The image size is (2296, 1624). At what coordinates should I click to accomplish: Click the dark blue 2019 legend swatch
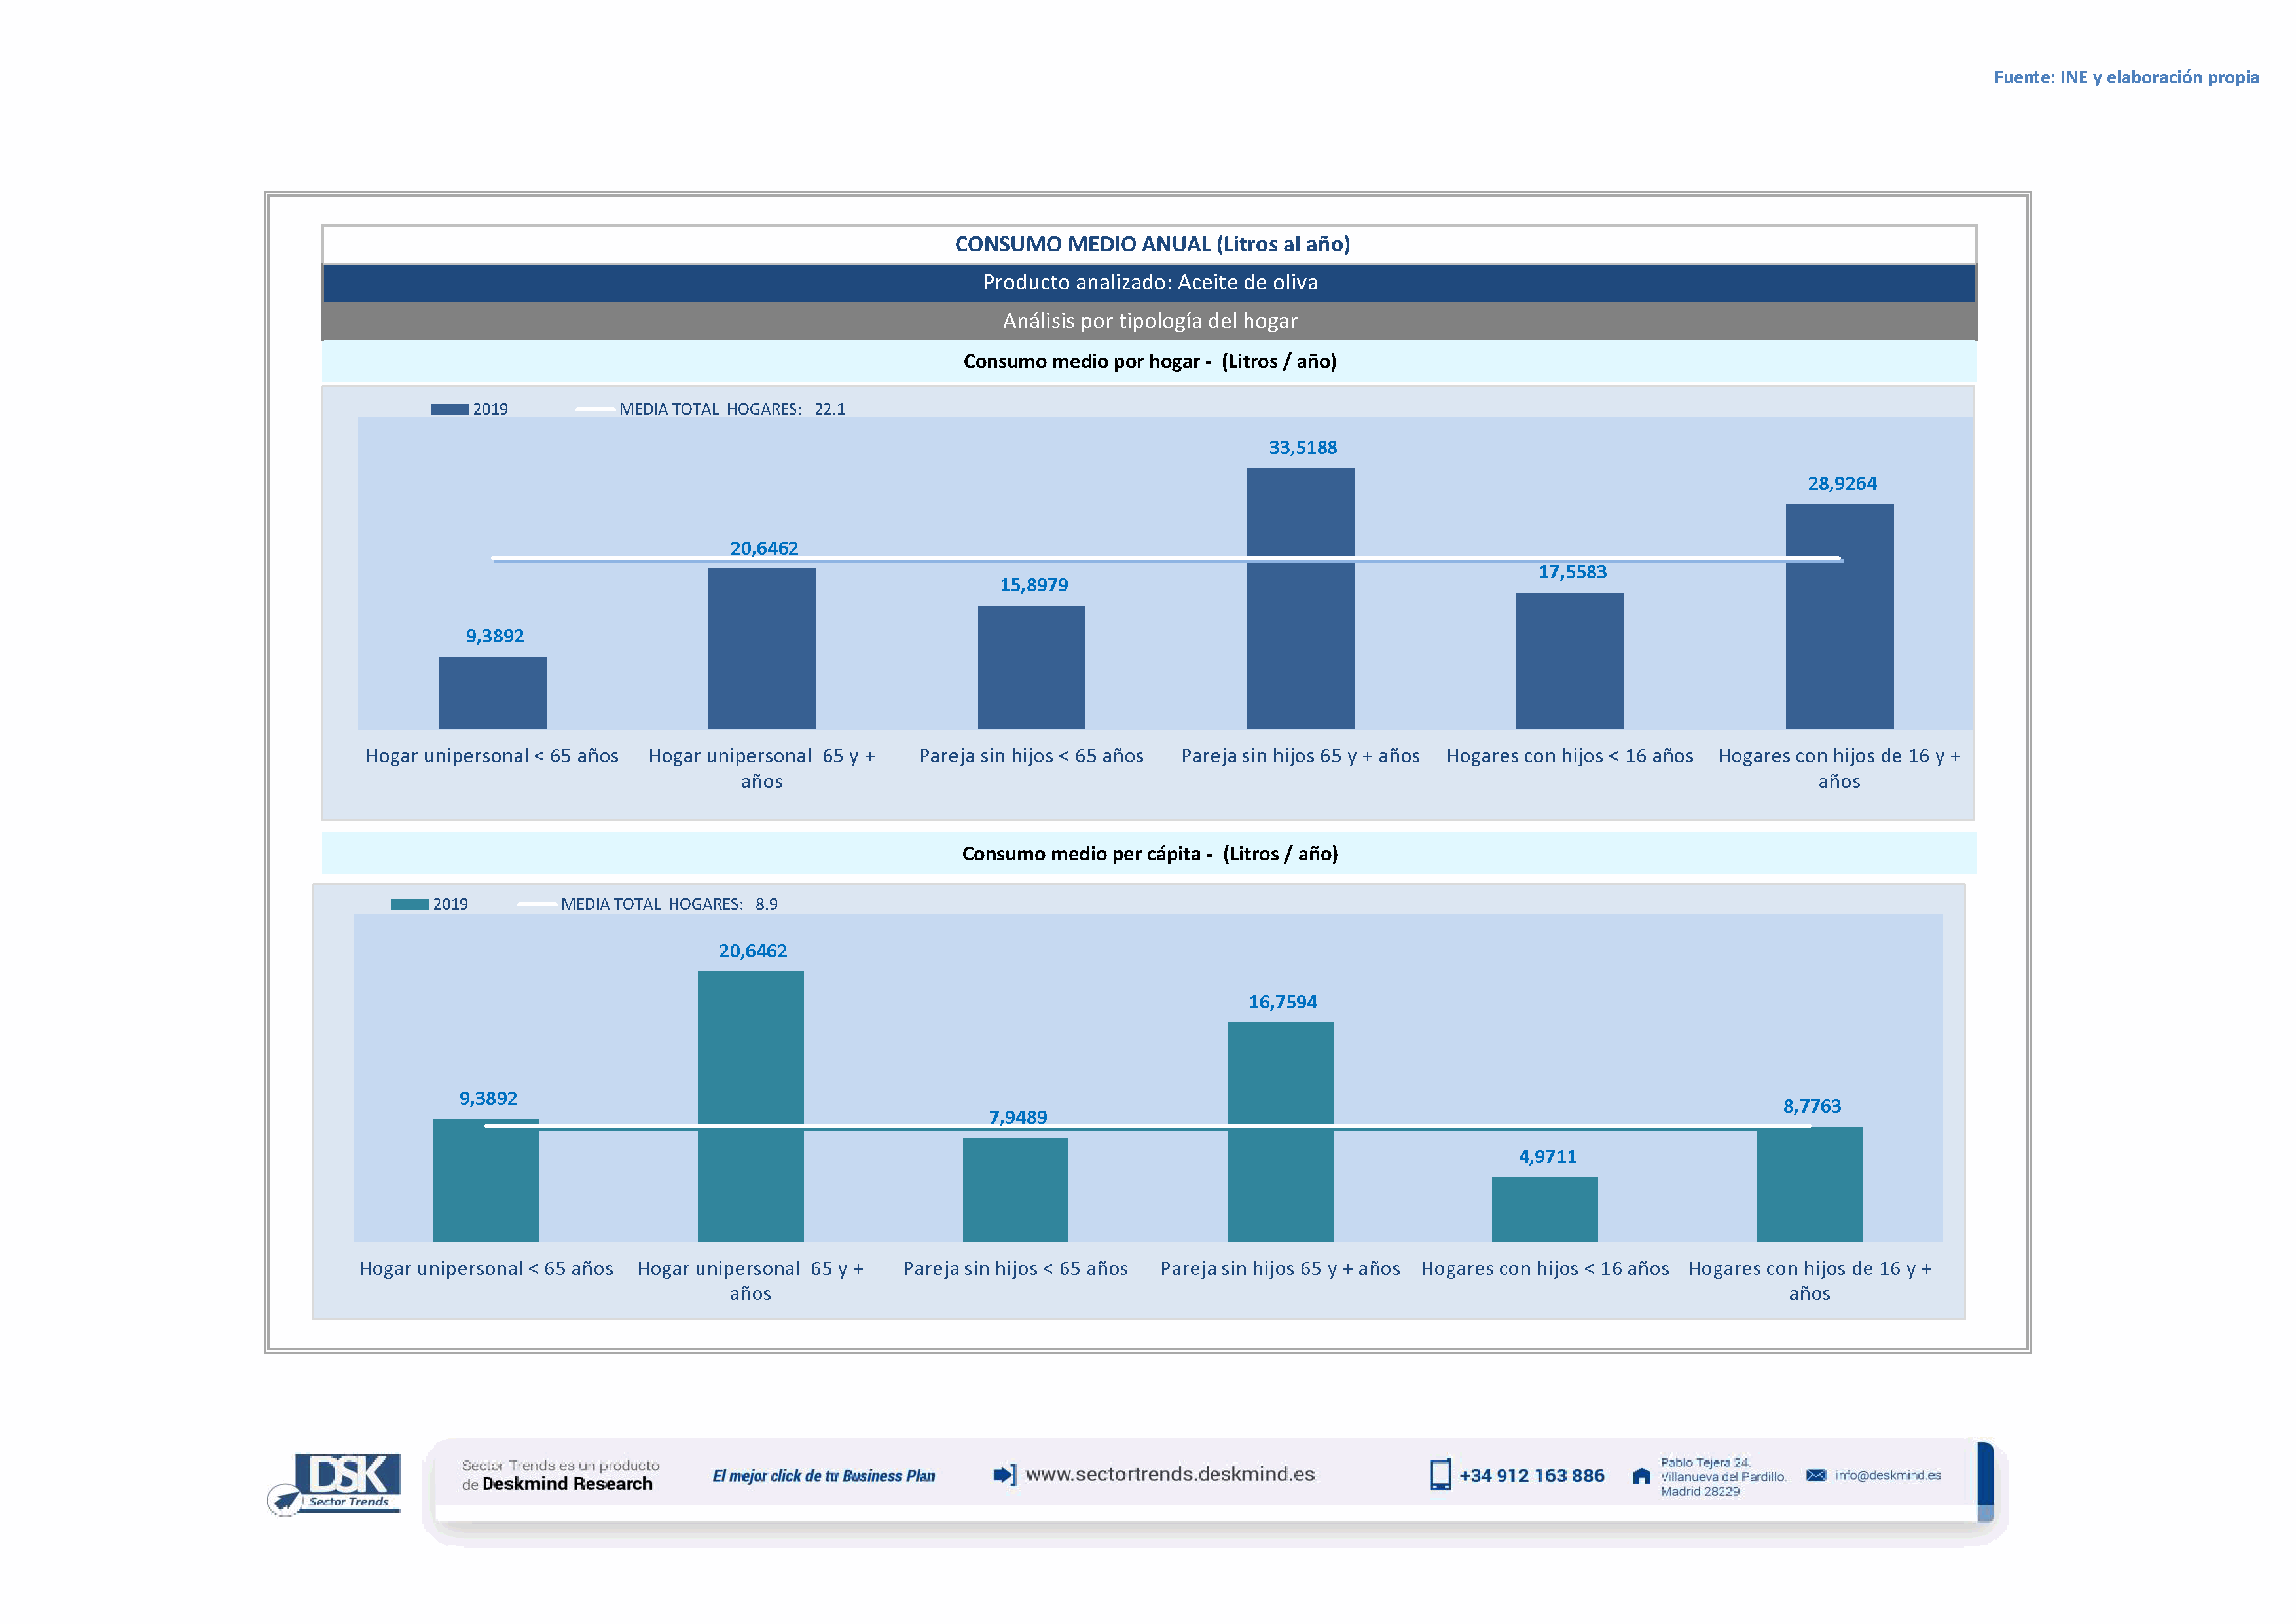click(x=449, y=409)
